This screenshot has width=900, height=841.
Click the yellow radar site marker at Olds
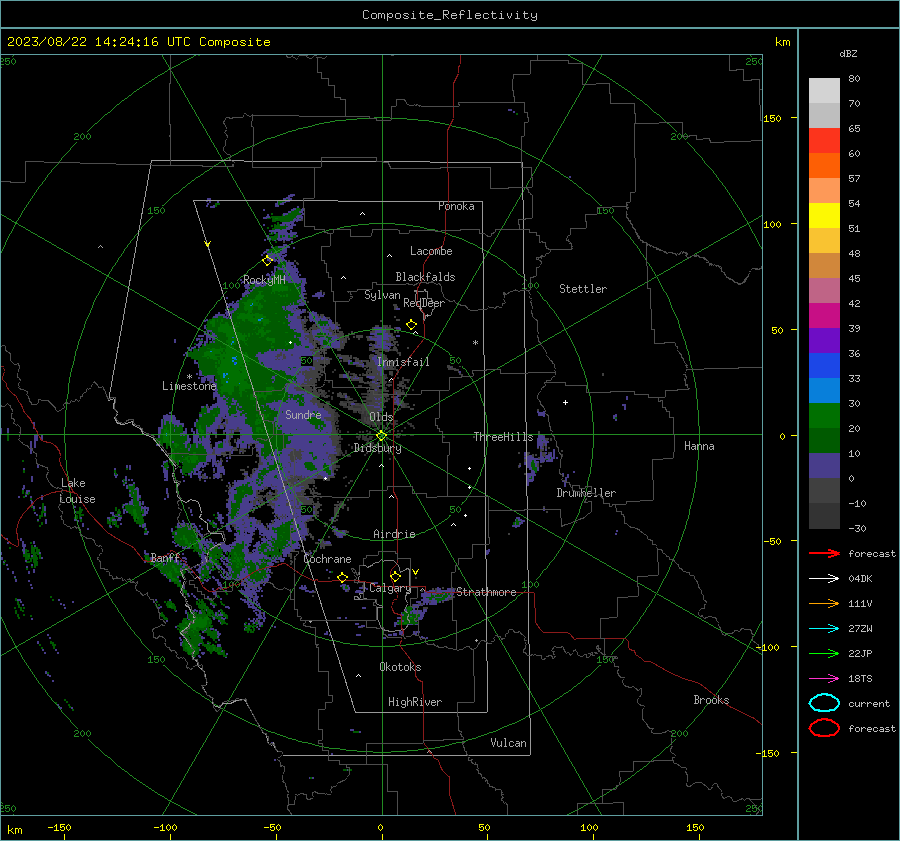coord(381,436)
